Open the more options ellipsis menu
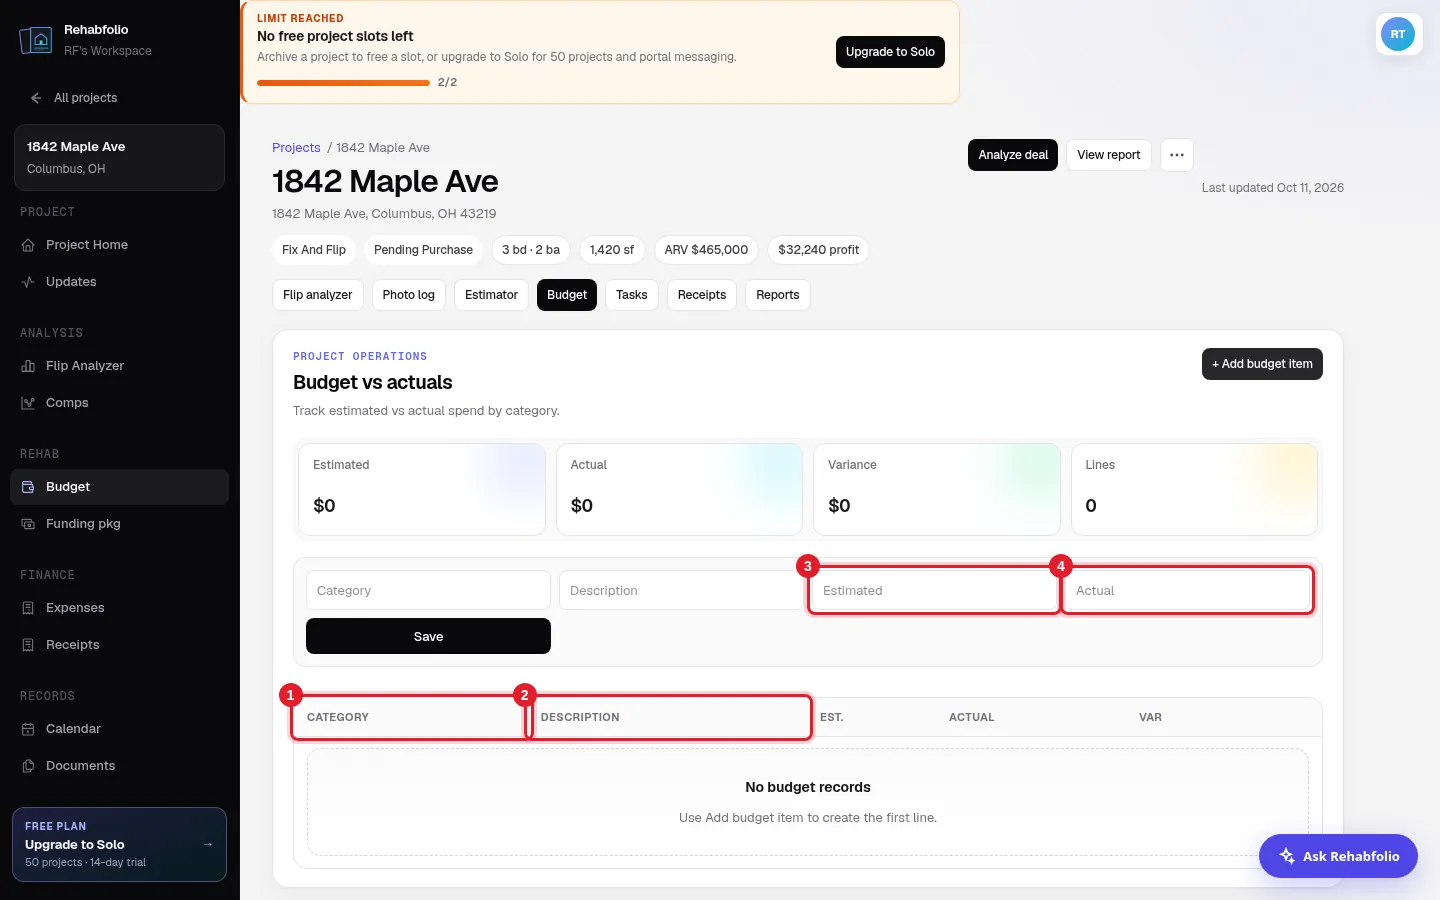The height and width of the screenshot is (900, 1440). pos(1177,155)
